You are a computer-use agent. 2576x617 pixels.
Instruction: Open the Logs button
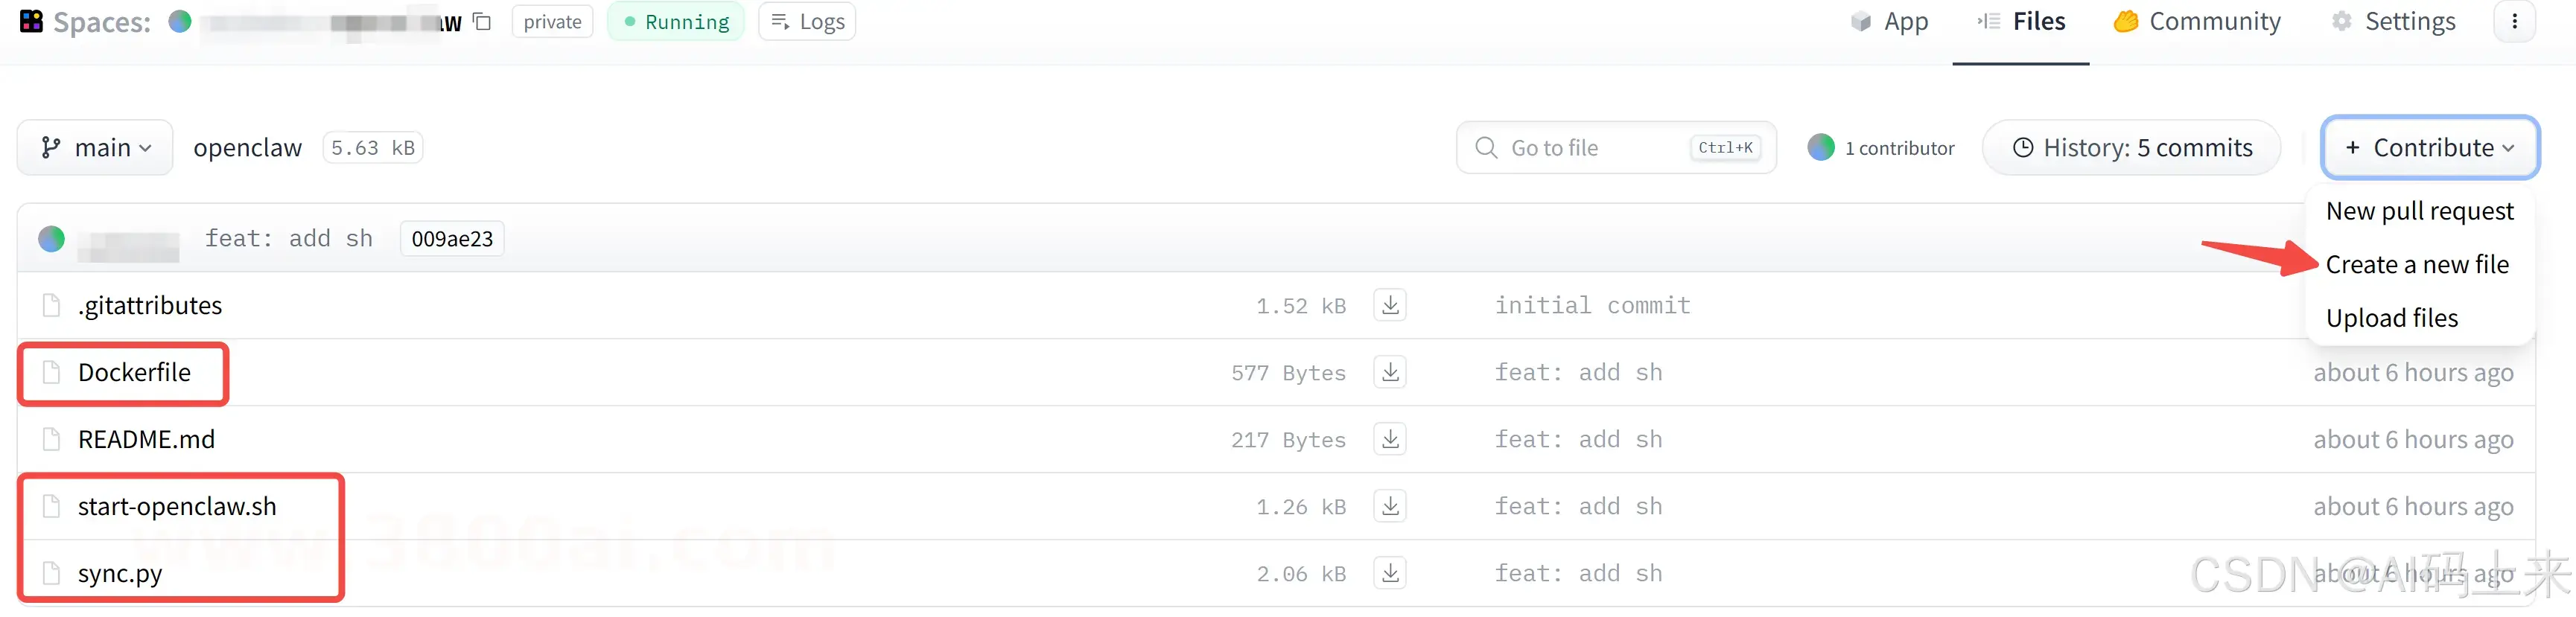[x=807, y=21]
